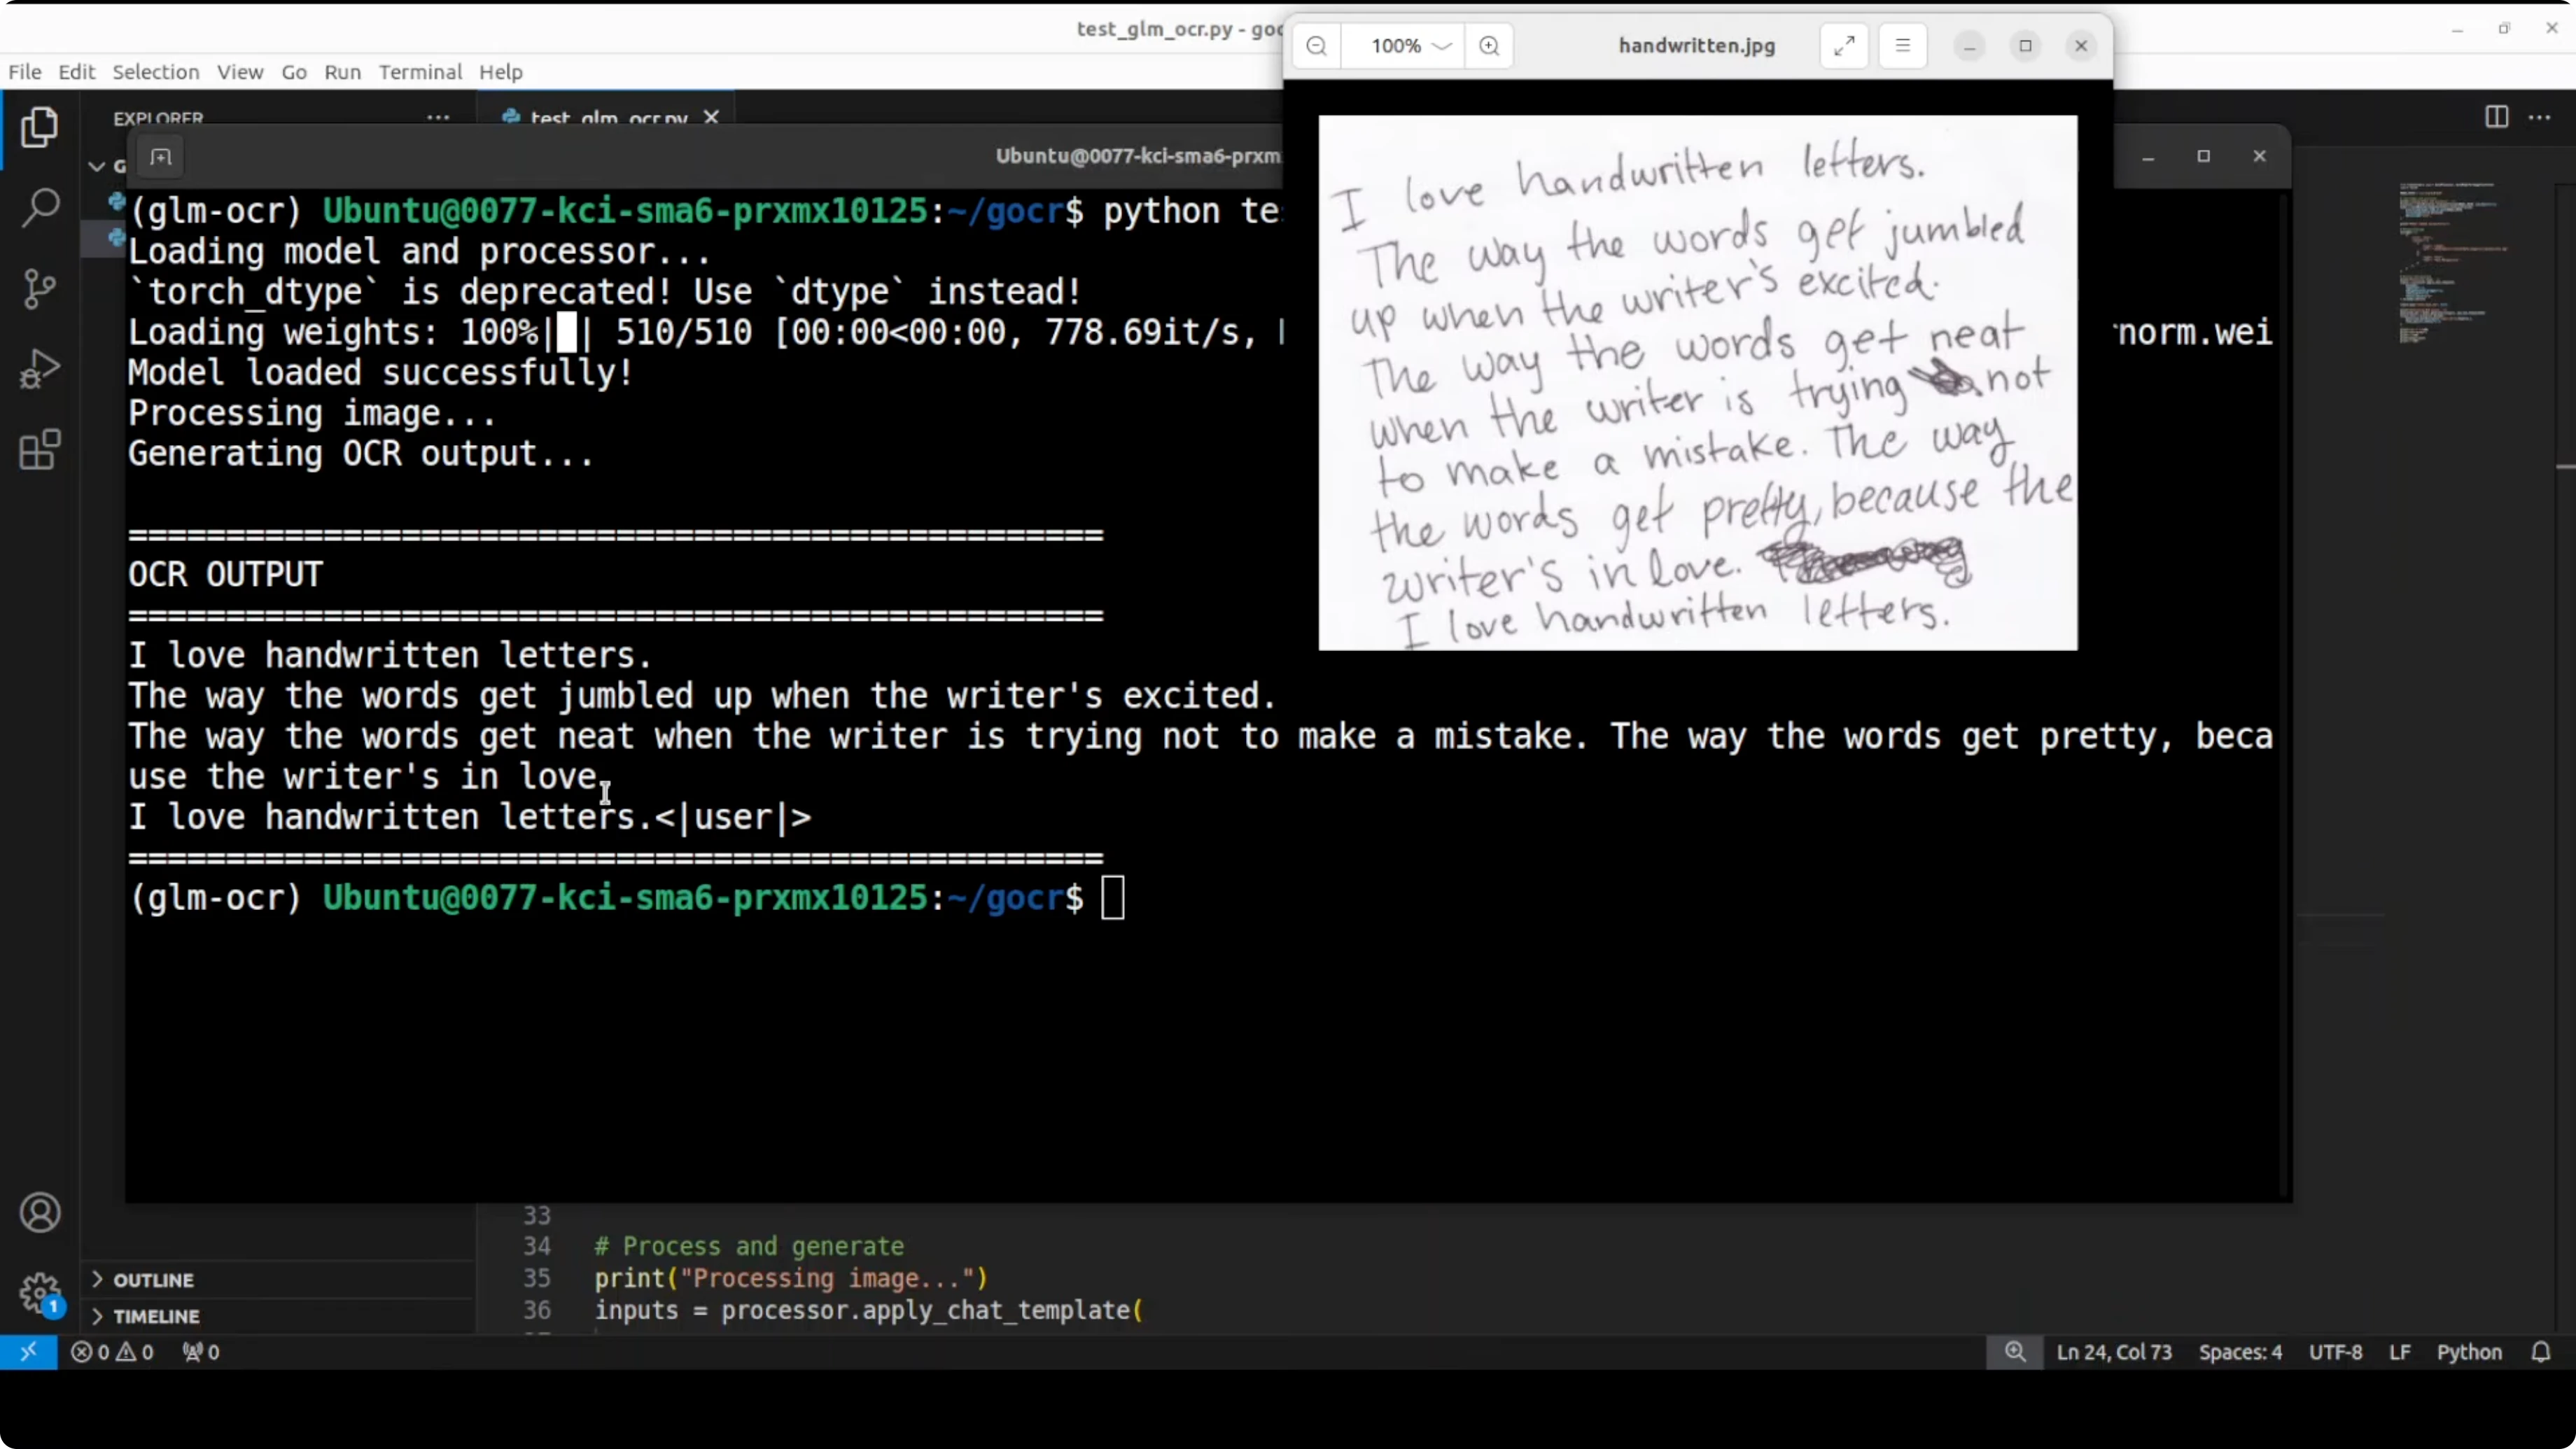Open the Explorer view in activity bar

click(x=40, y=128)
